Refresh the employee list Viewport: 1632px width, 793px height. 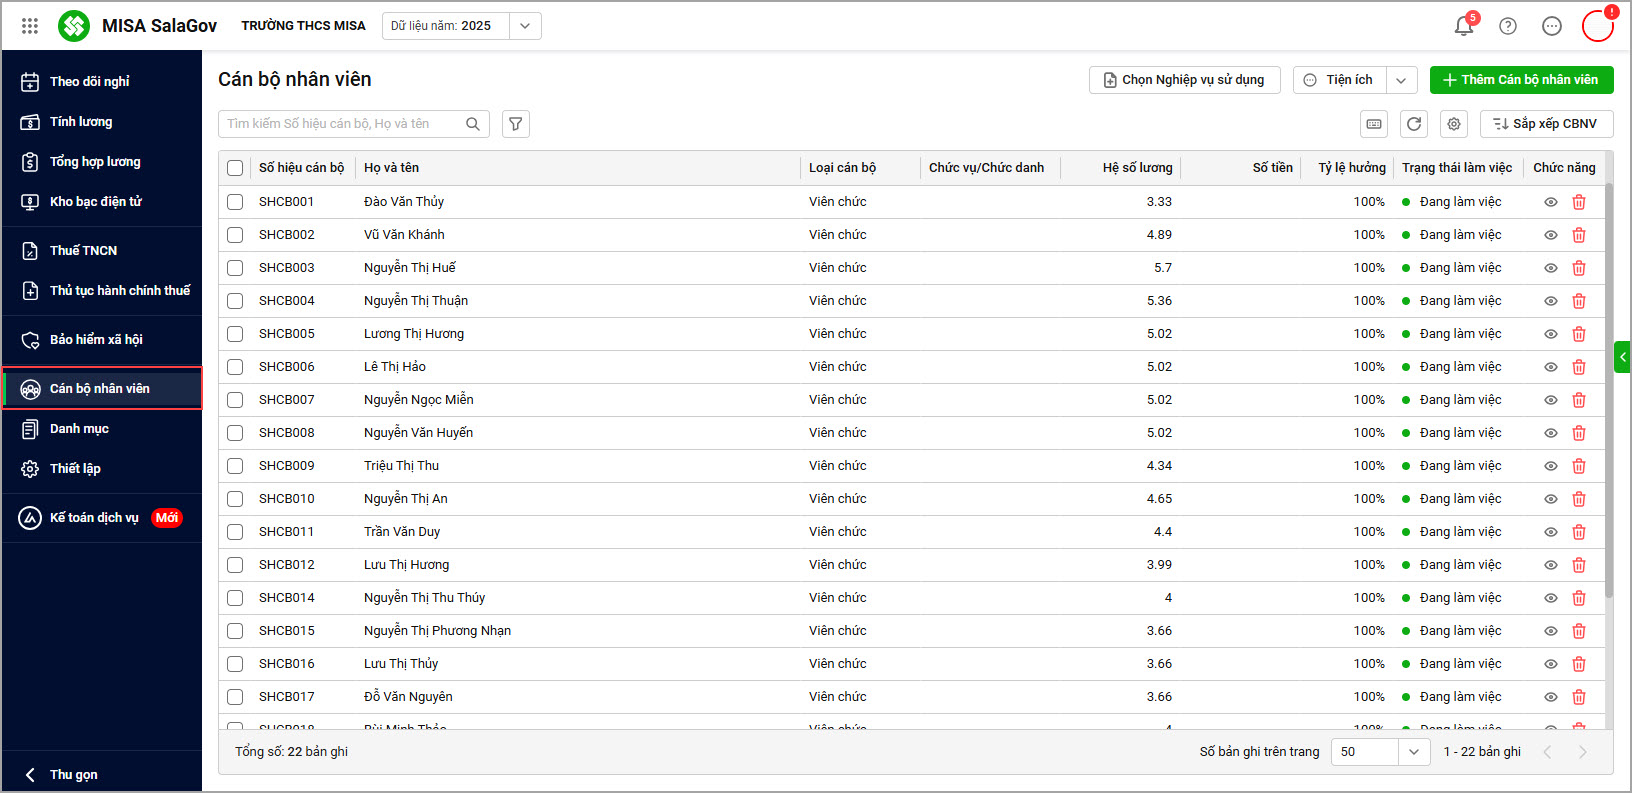pos(1414,124)
